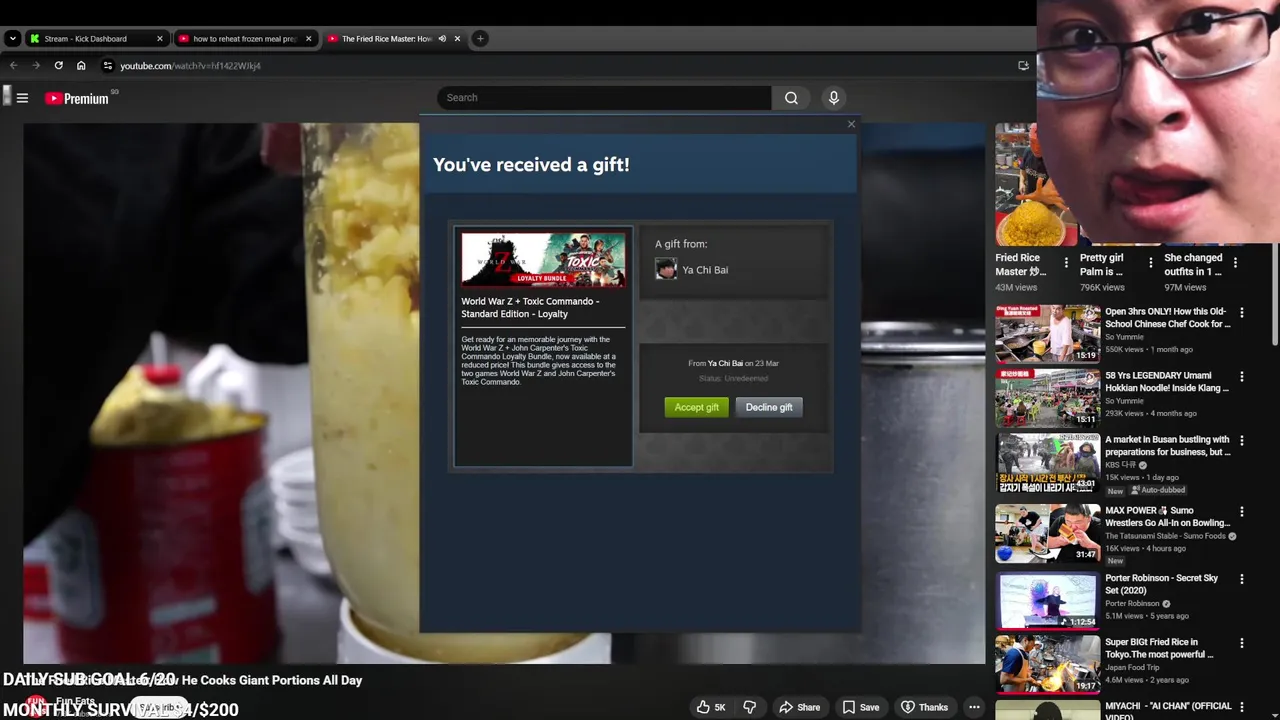Open 'Open 3hrs ONLY! How this Old-School' title

[x=1167, y=318]
